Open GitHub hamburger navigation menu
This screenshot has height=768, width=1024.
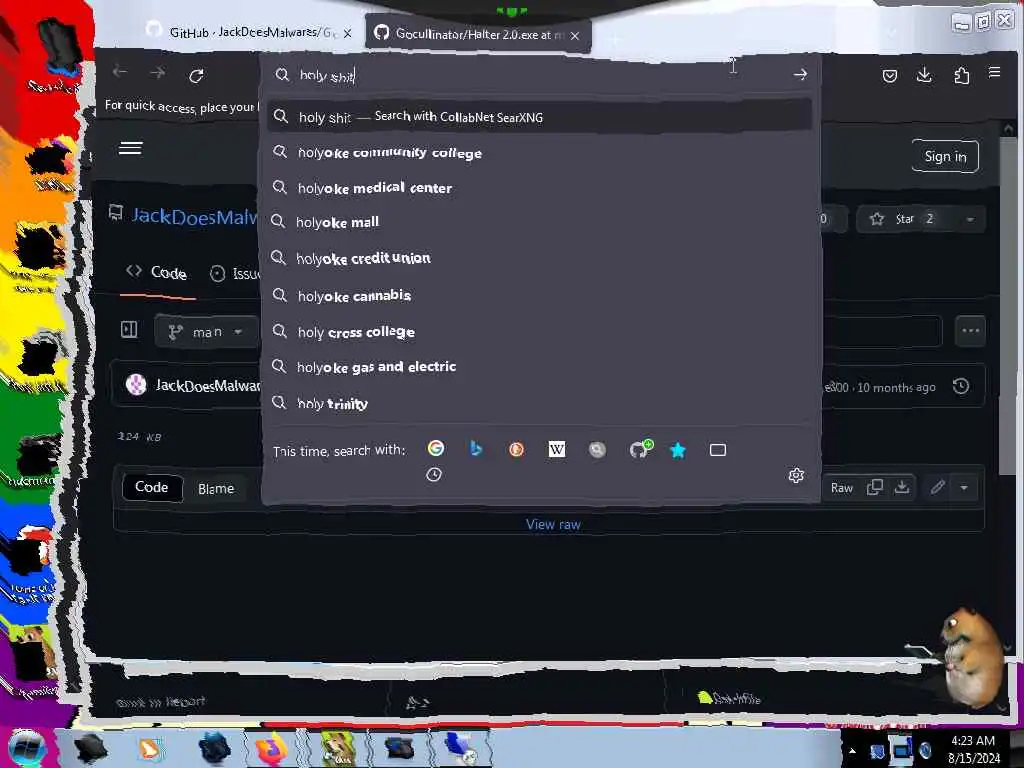pyautogui.click(x=130, y=148)
